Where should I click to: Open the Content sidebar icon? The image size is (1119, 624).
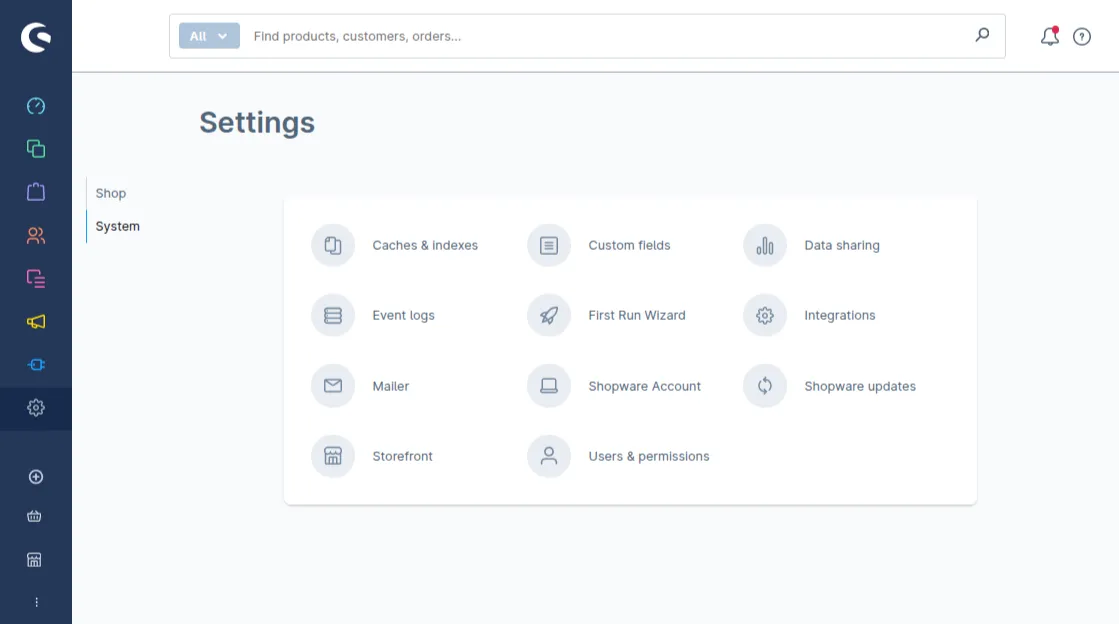click(36, 278)
